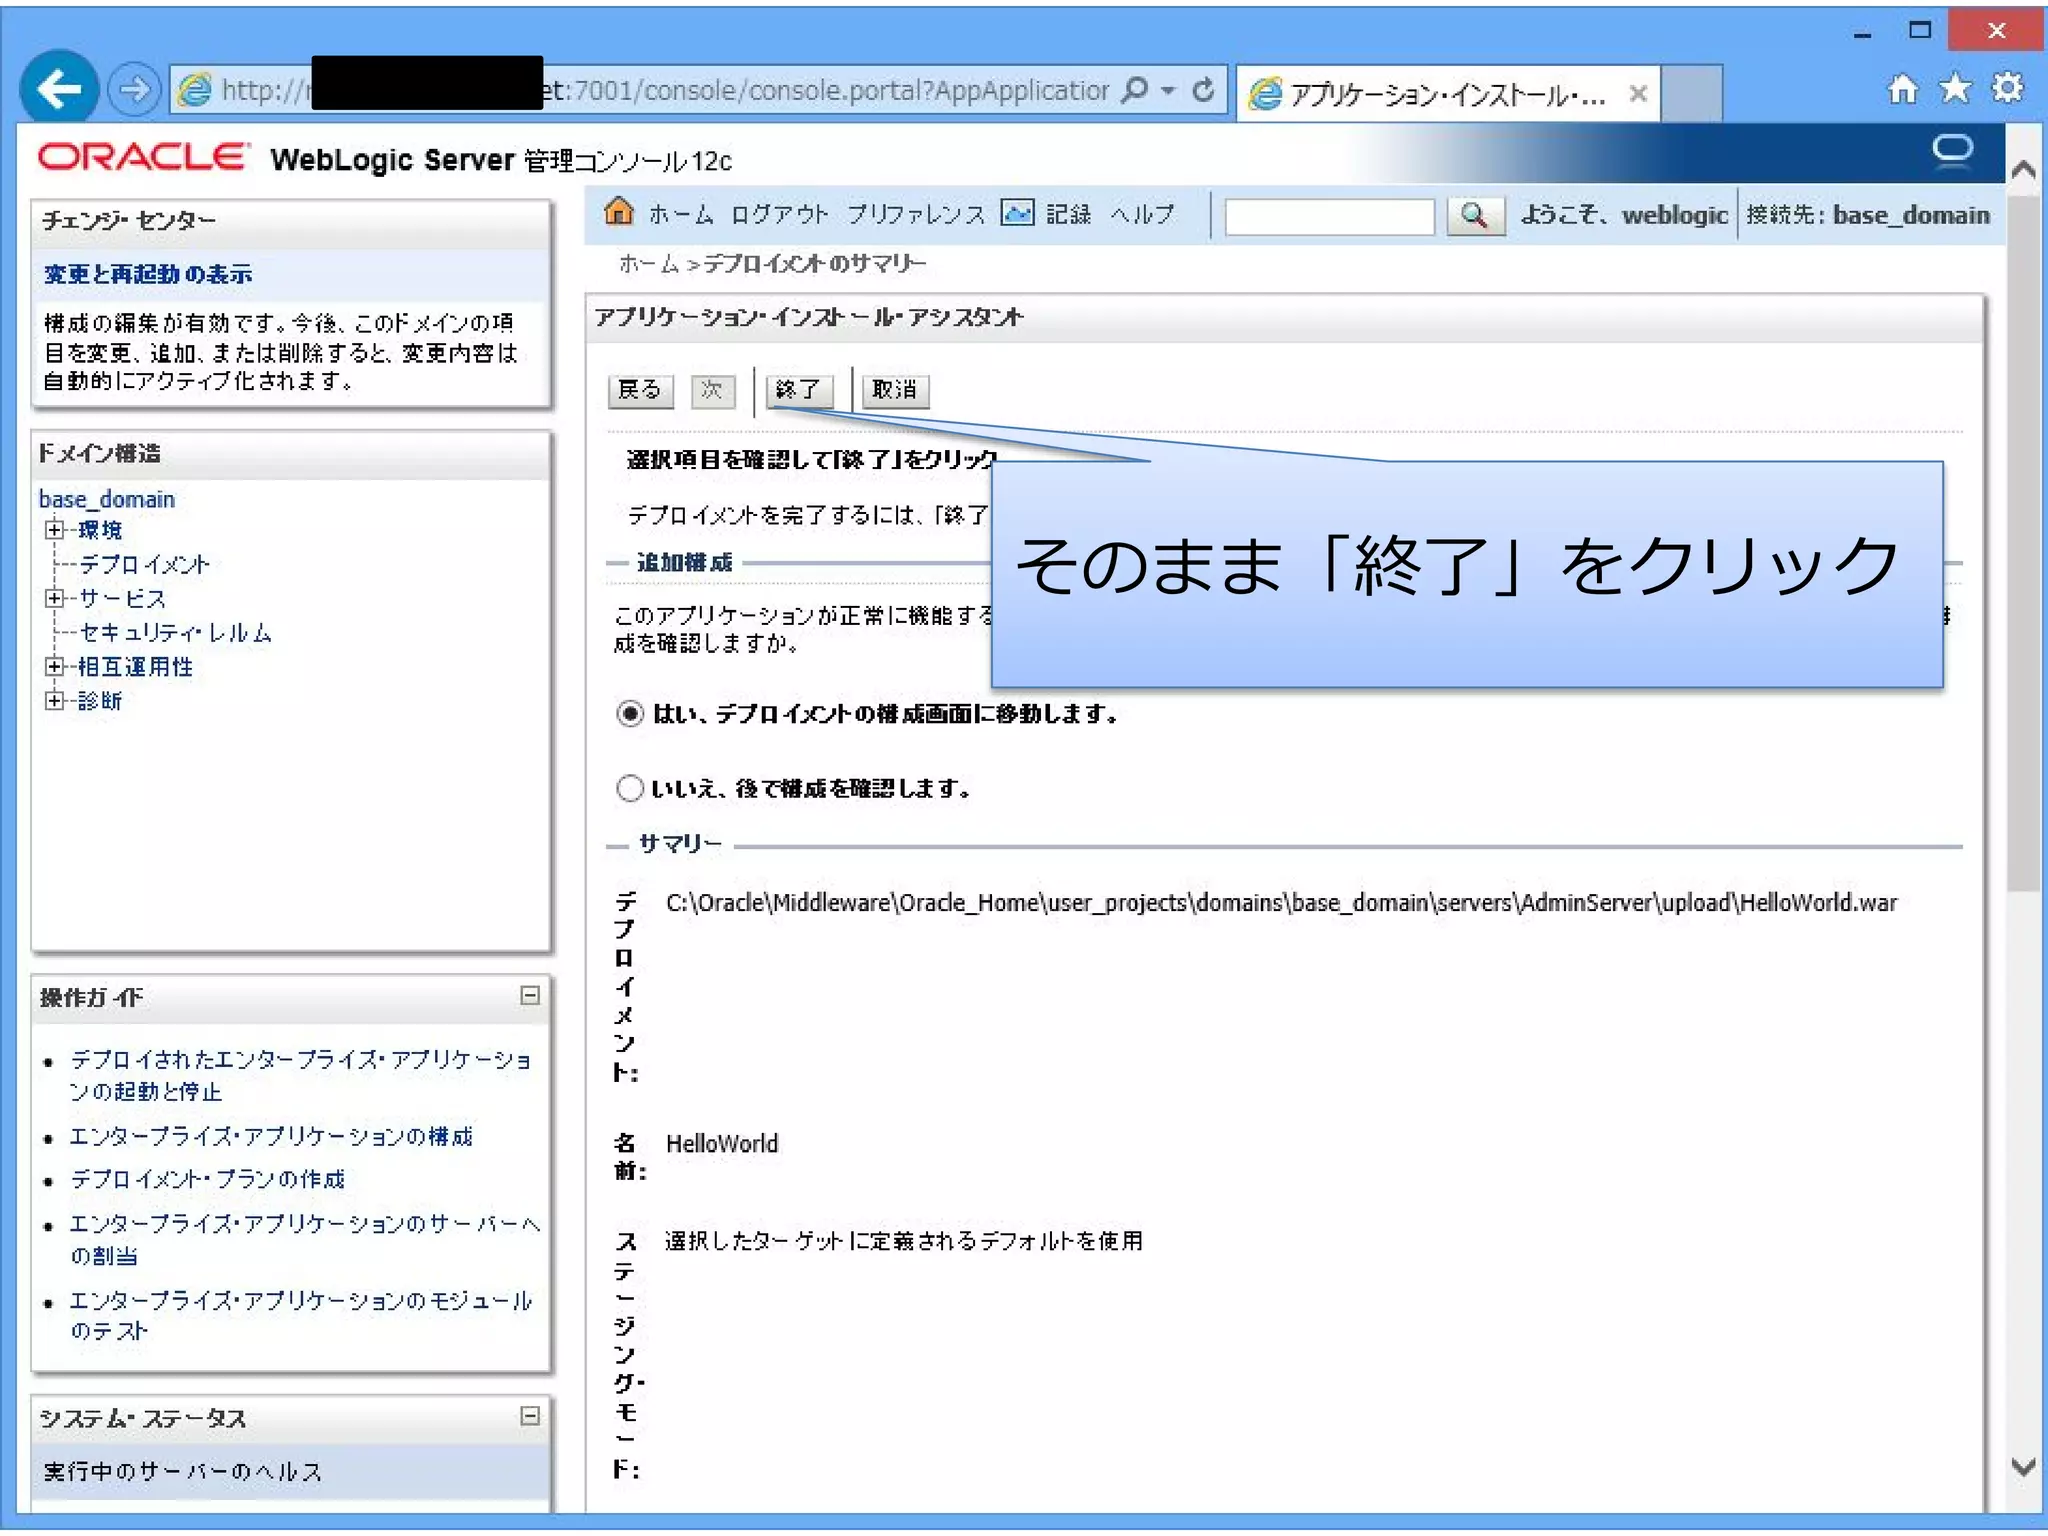The height and width of the screenshot is (1536, 2048).
Task: Click the 戻る button
Action: pyautogui.click(x=640, y=390)
